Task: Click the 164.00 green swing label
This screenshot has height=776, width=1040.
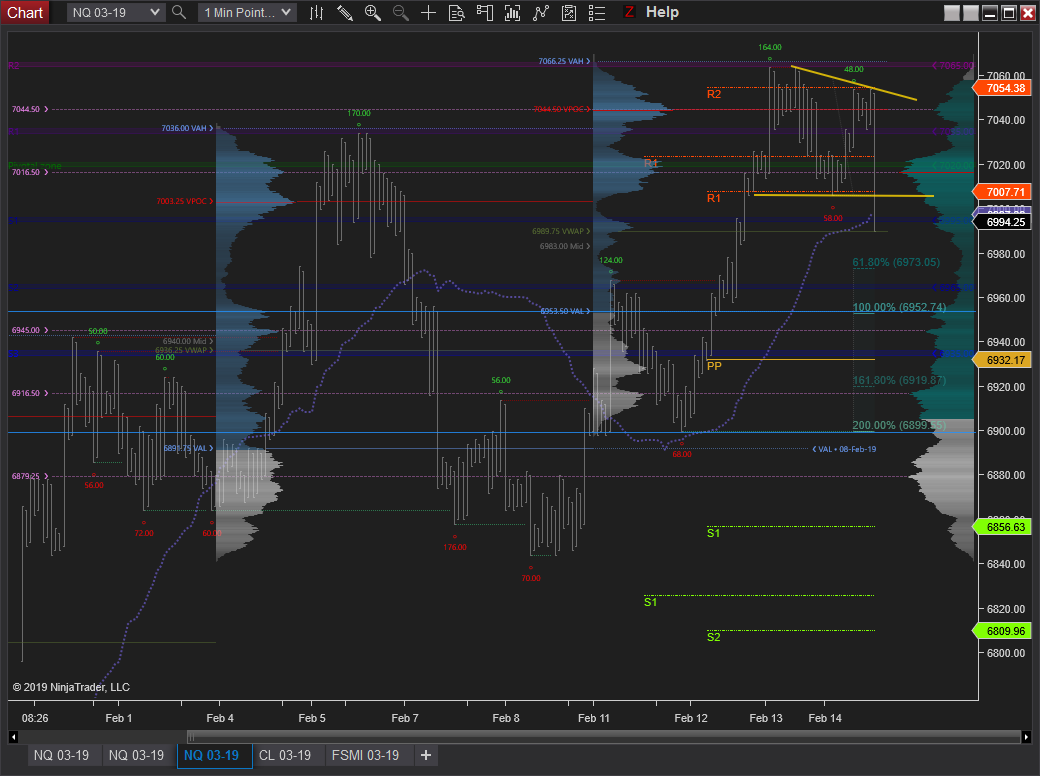Action: click(x=770, y=47)
